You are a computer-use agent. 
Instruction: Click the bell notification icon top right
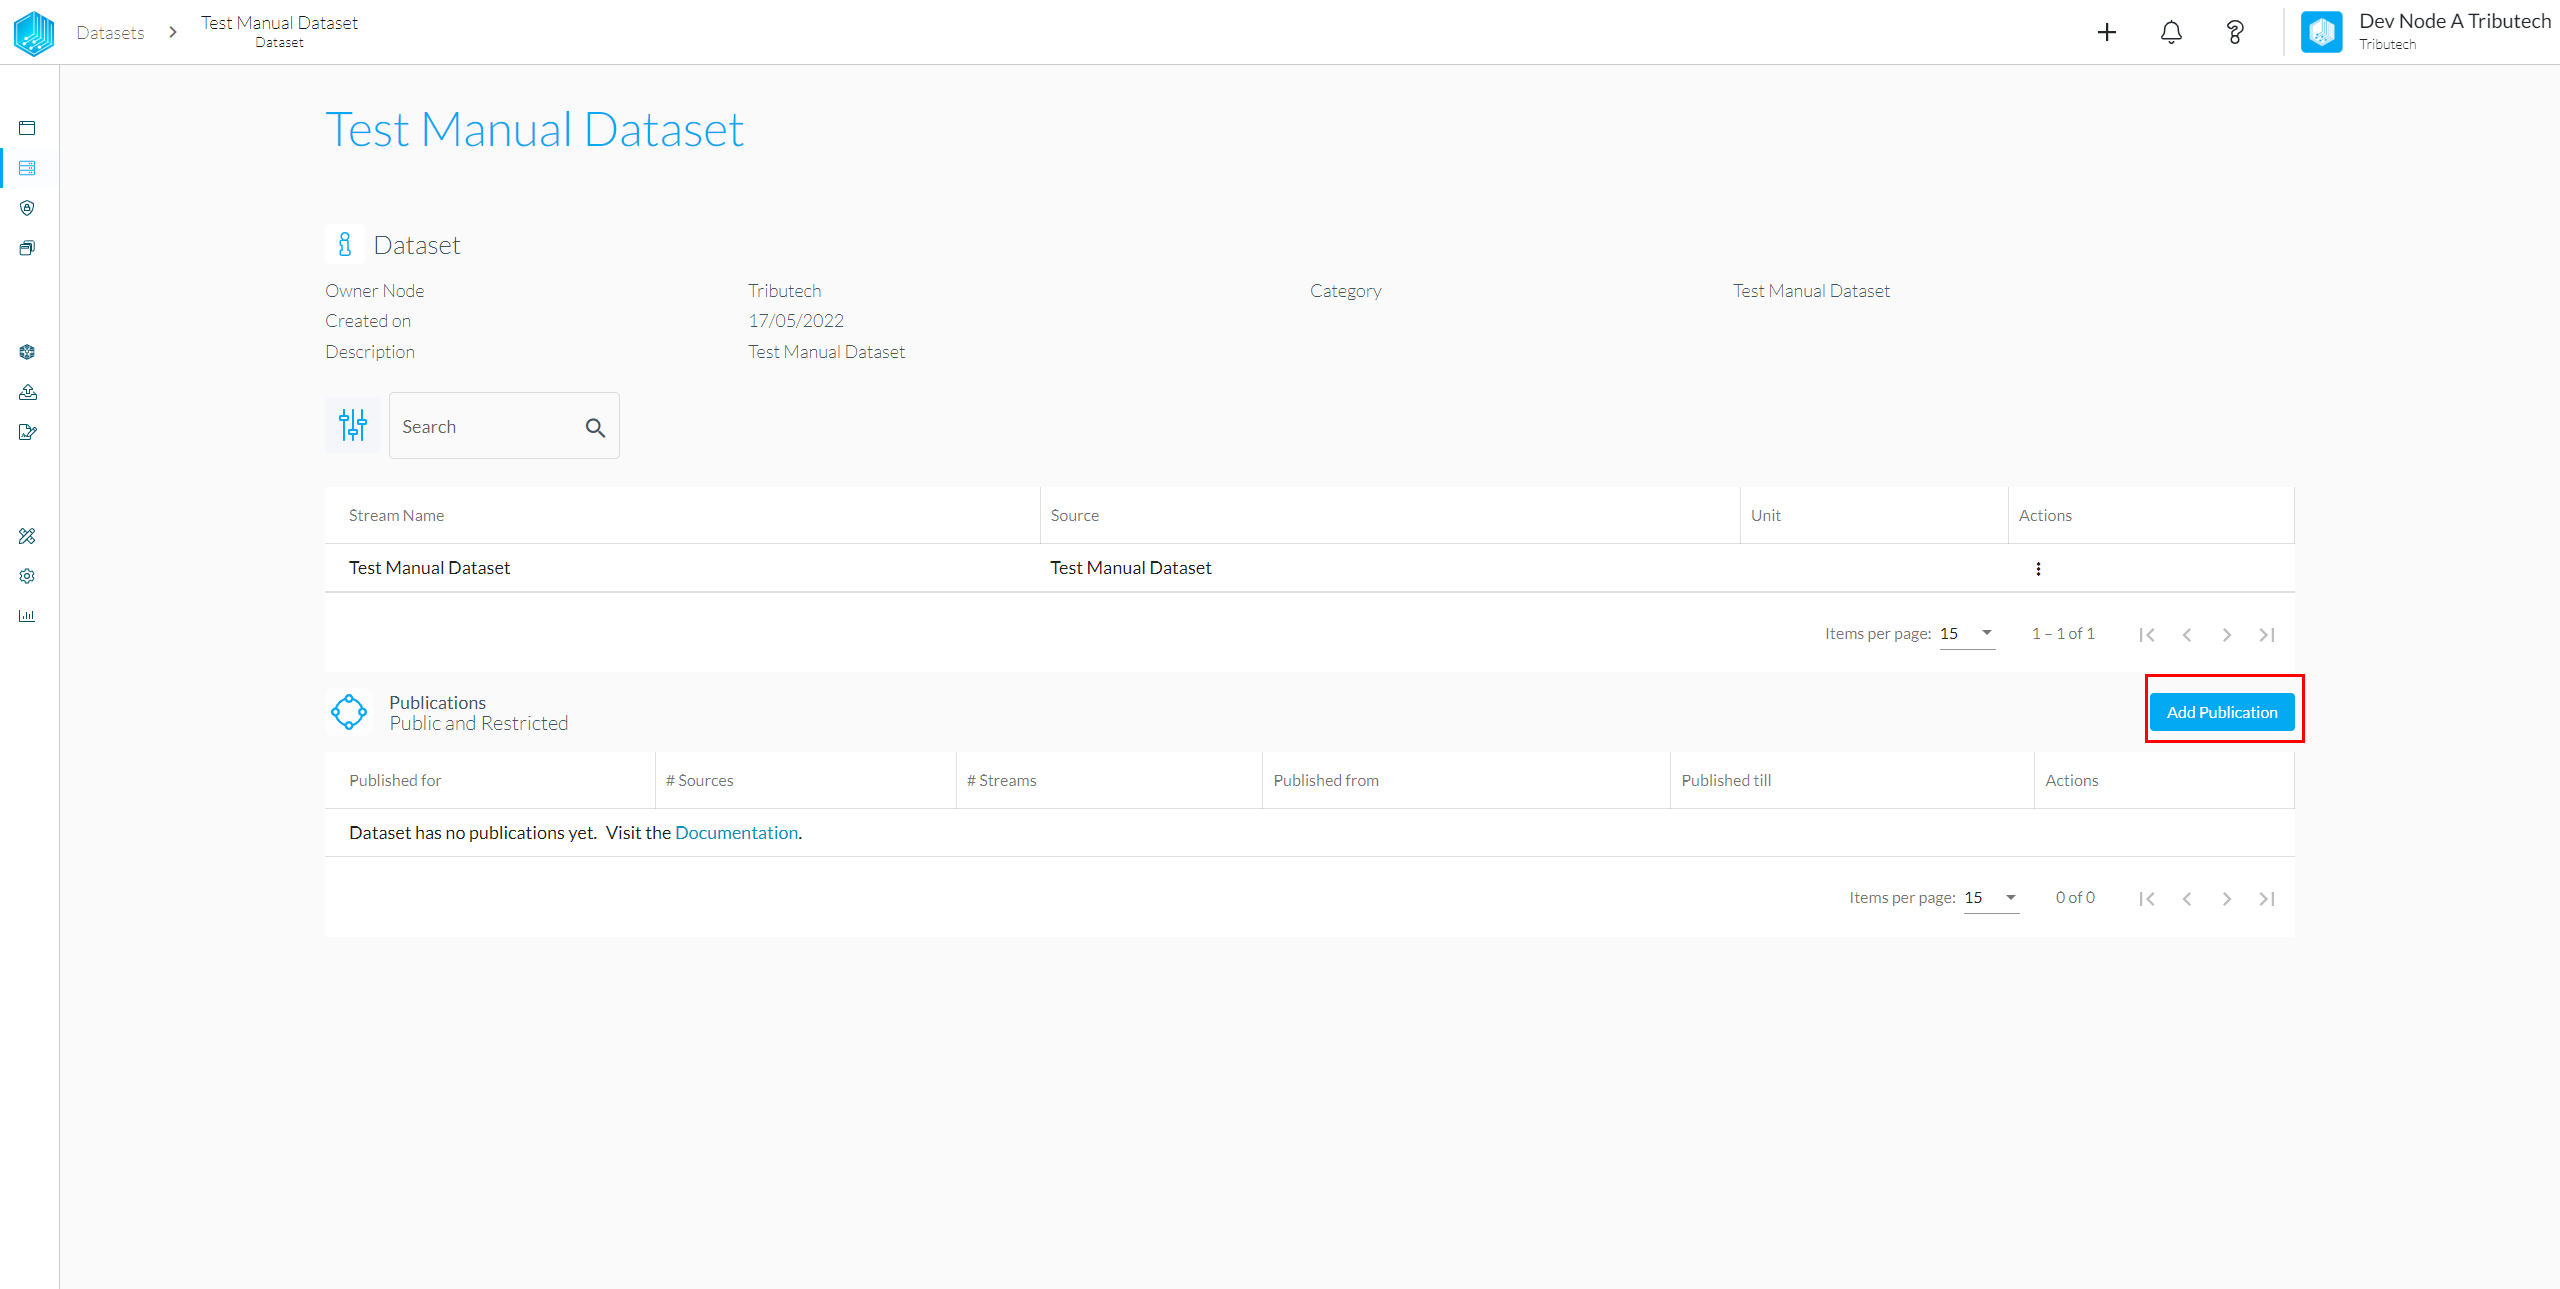[2171, 31]
